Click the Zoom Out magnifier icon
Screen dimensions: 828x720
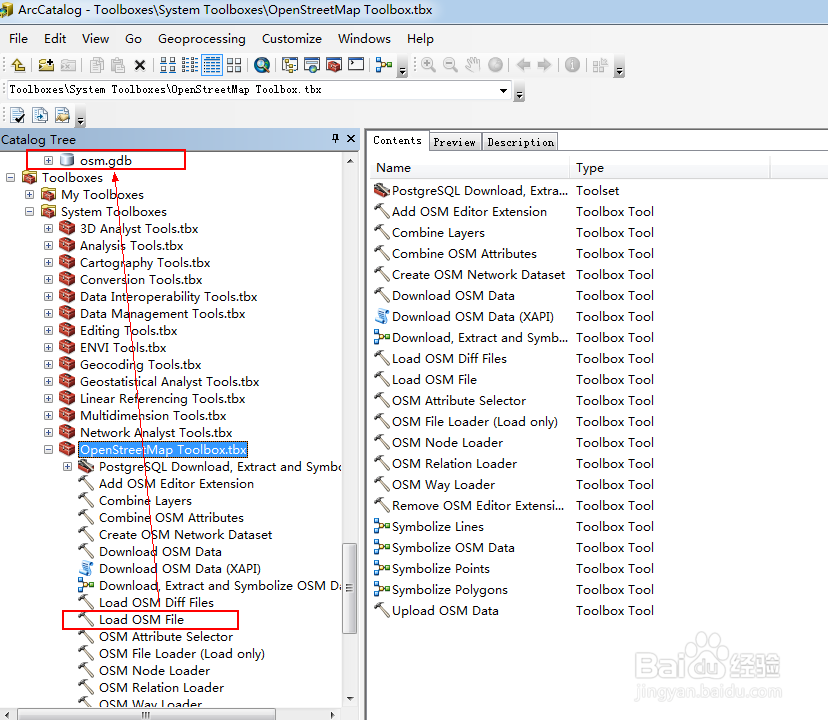pyautogui.click(x=450, y=65)
